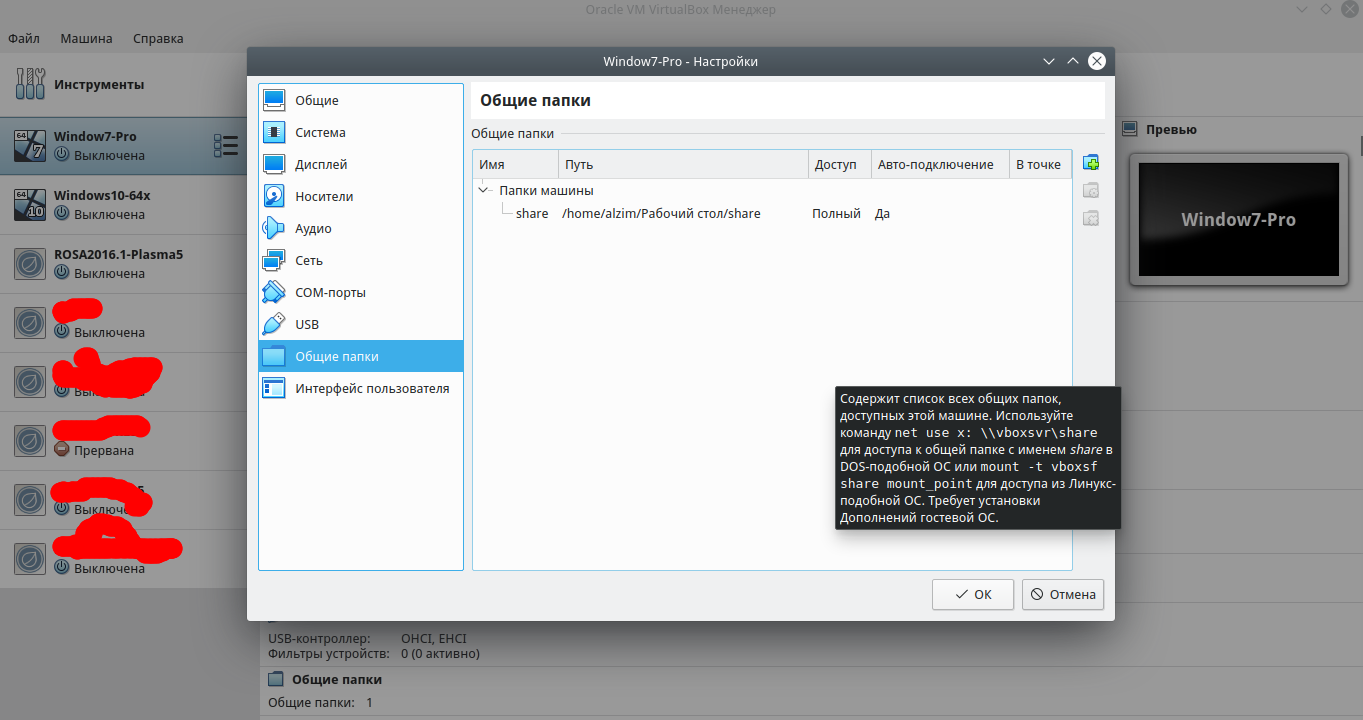The width and height of the screenshot is (1363, 720).
Task: Open the Файл menu
Action: tap(24, 38)
